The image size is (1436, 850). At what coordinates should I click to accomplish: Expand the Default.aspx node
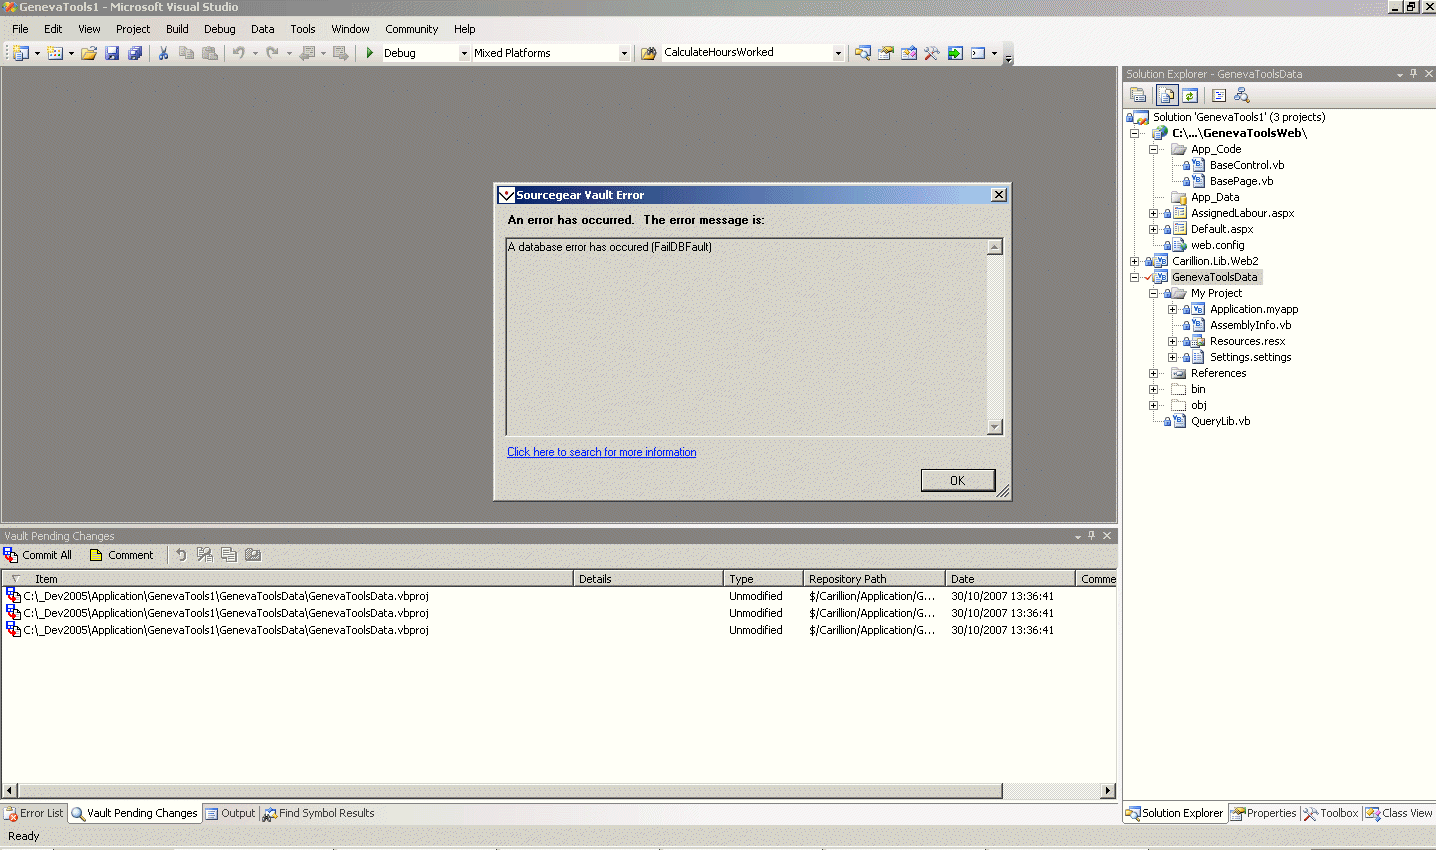pos(1153,229)
